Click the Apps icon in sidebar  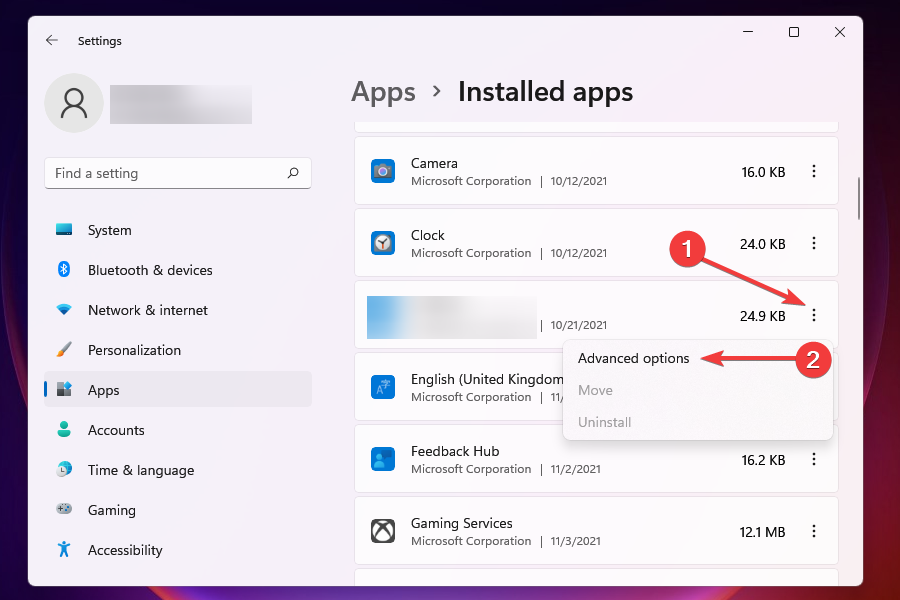coord(64,389)
